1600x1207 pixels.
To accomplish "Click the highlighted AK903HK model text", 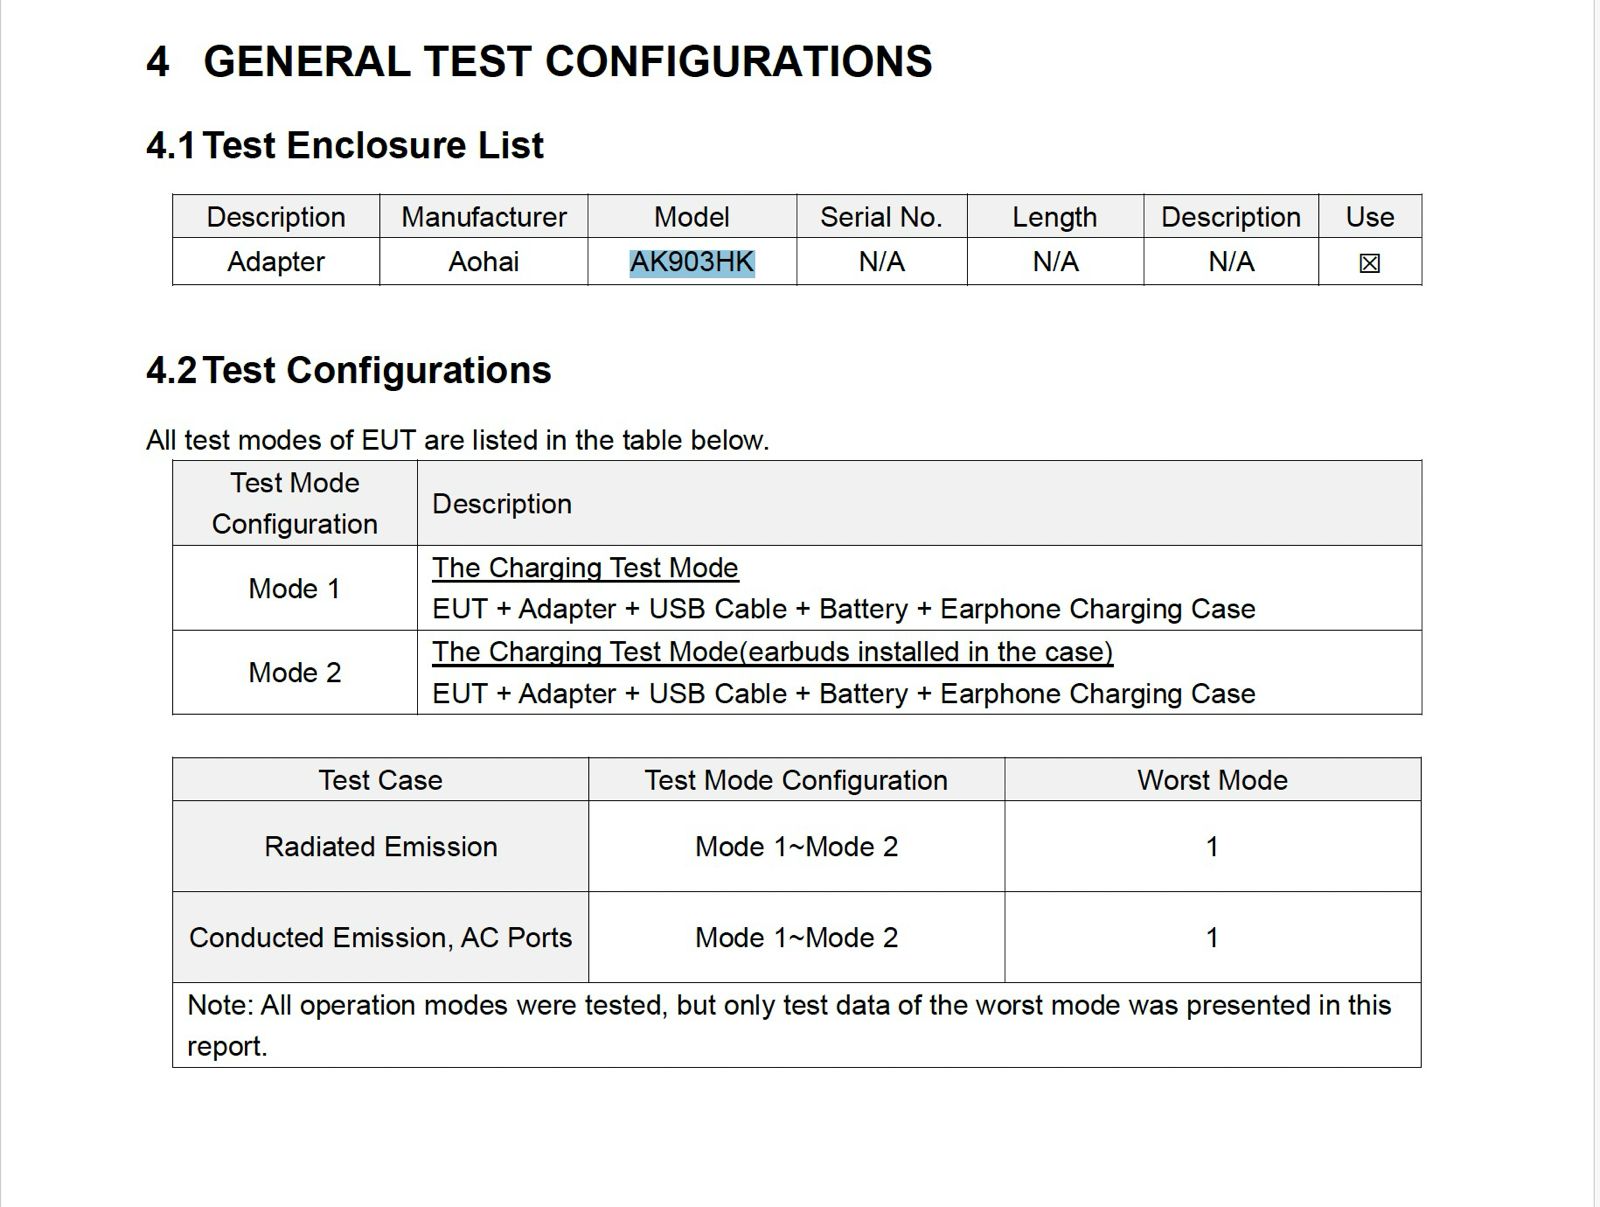I will click(691, 262).
